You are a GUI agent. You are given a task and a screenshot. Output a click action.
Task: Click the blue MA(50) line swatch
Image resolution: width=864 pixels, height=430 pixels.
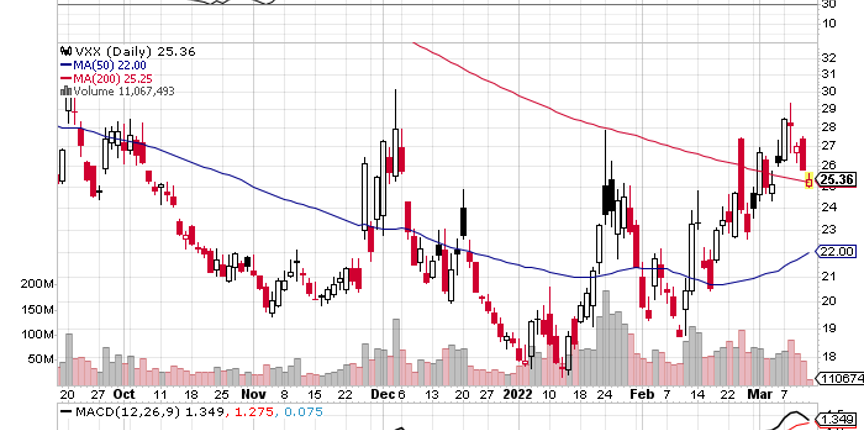(66, 64)
